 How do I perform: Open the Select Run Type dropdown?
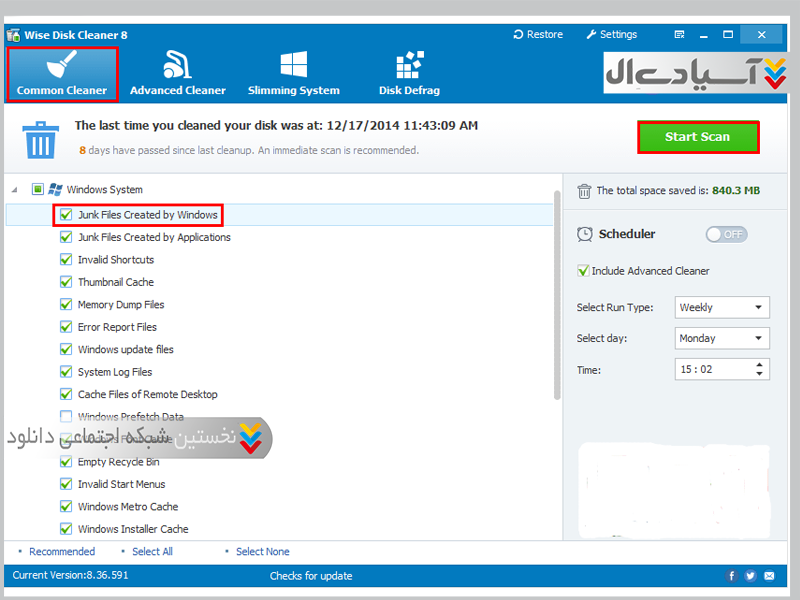pos(722,308)
